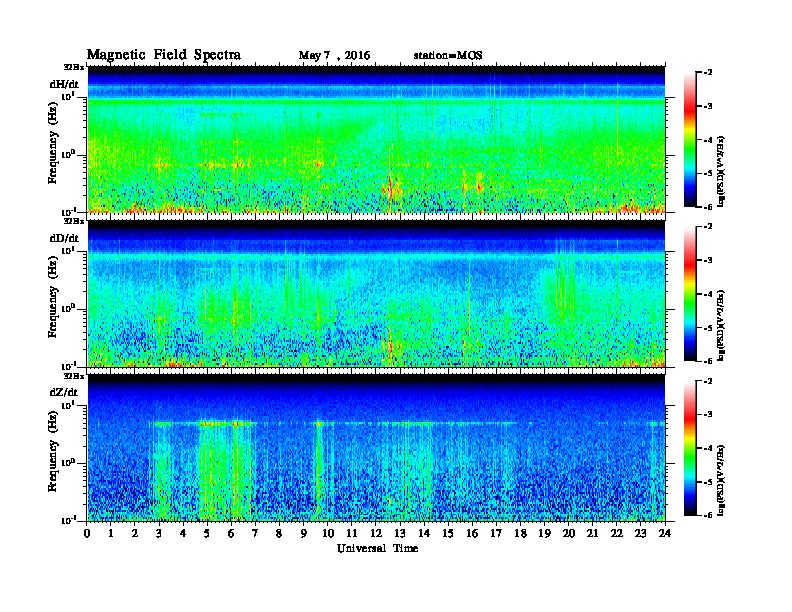
Task: Click the "4" hour tick label
Action: 183,533
